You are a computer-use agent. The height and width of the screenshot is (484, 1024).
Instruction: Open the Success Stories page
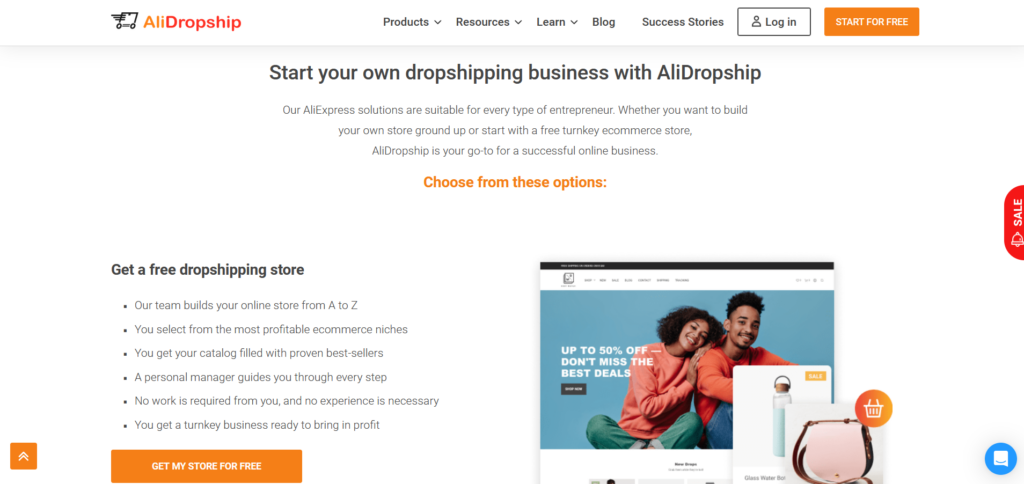click(x=682, y=22)
